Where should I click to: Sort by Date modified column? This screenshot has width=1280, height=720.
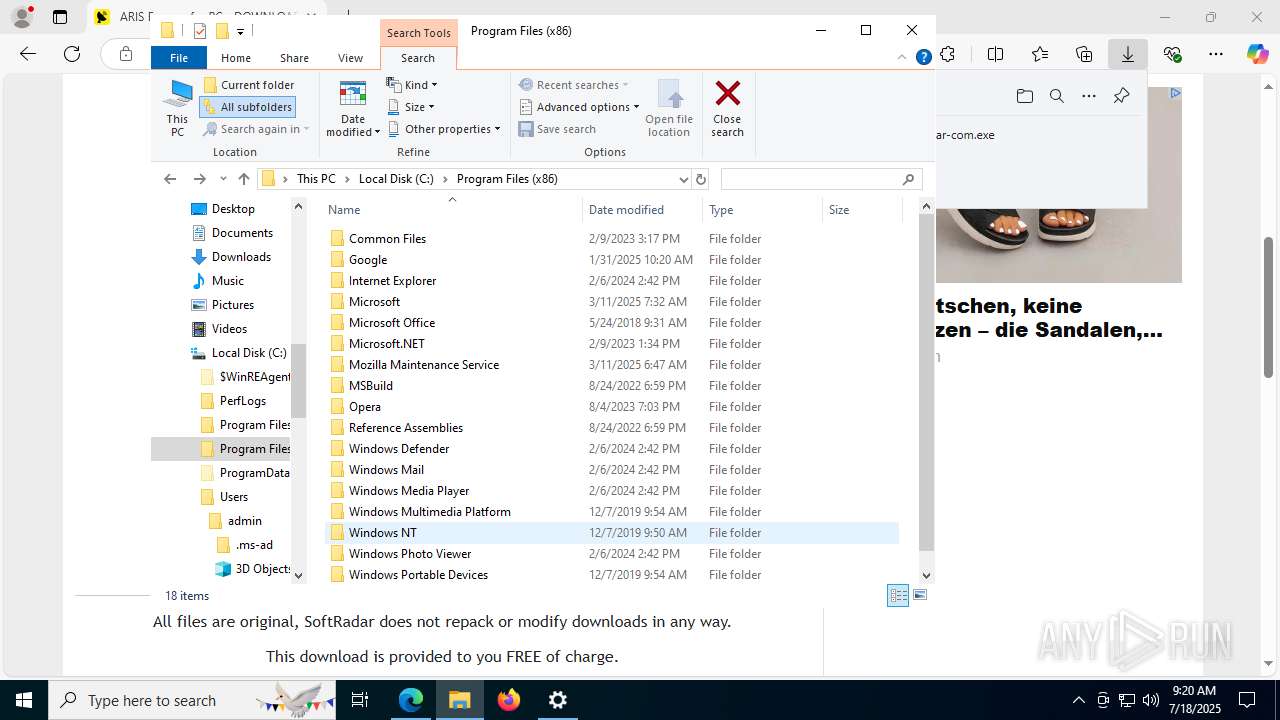point(642,210)
